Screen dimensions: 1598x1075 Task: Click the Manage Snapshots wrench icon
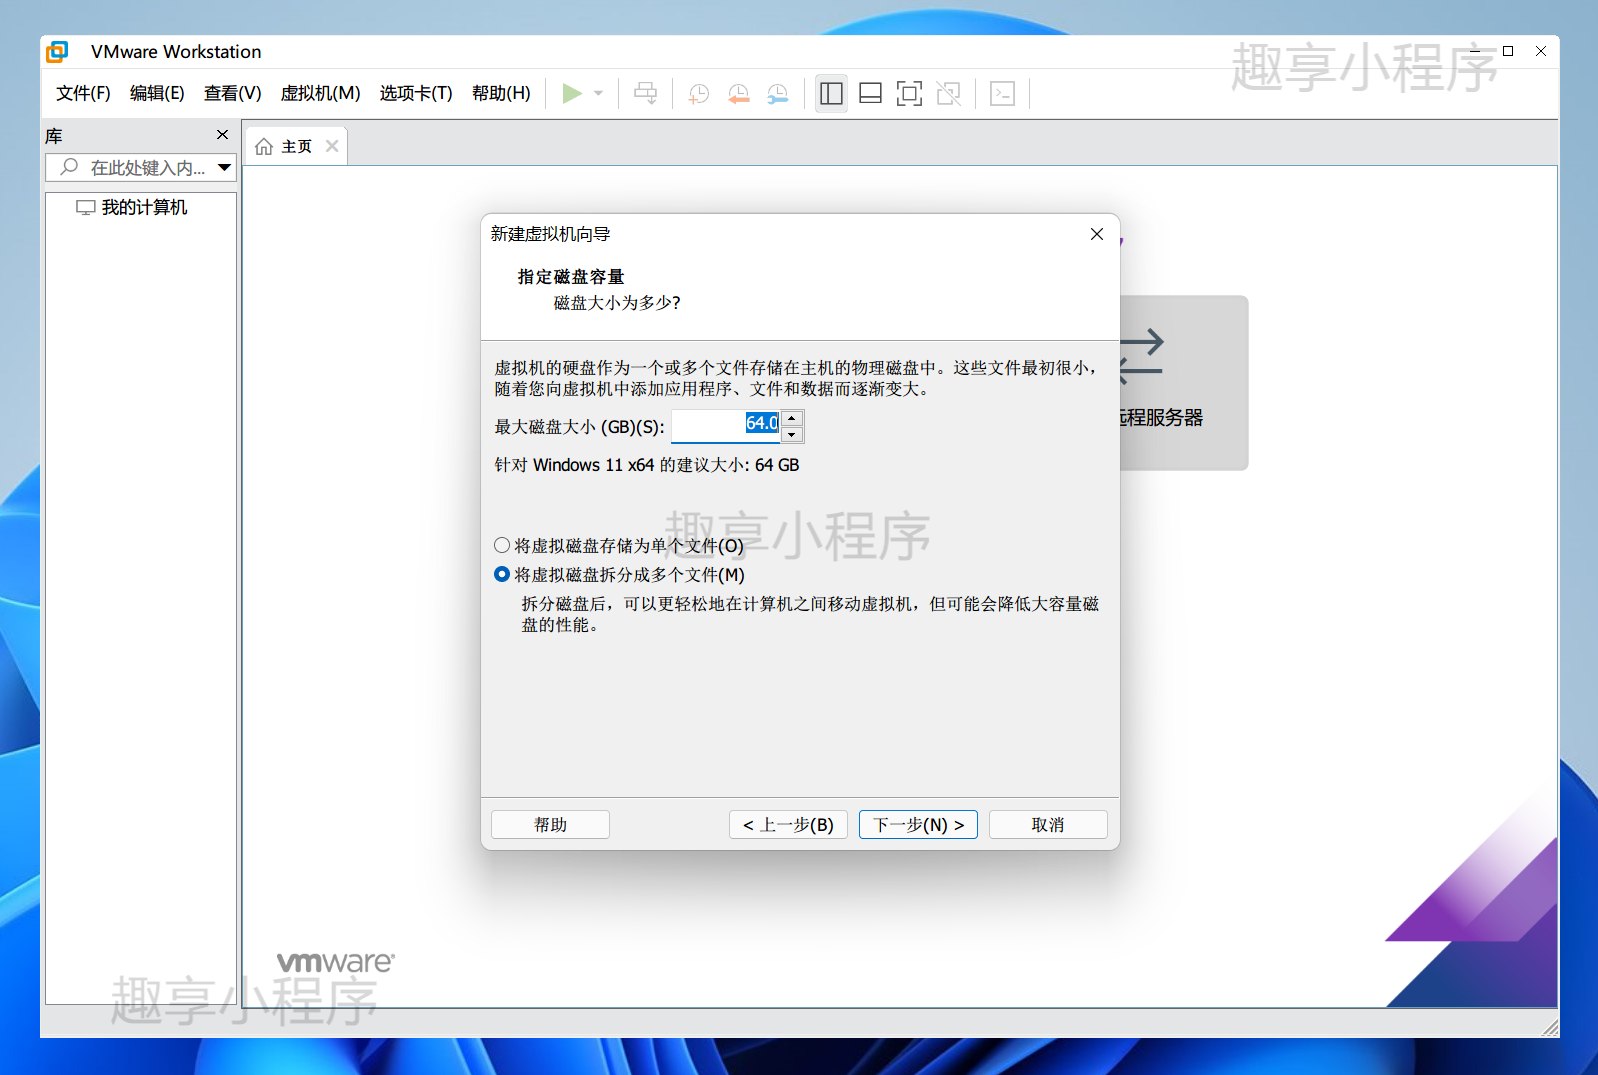[777, 93]
